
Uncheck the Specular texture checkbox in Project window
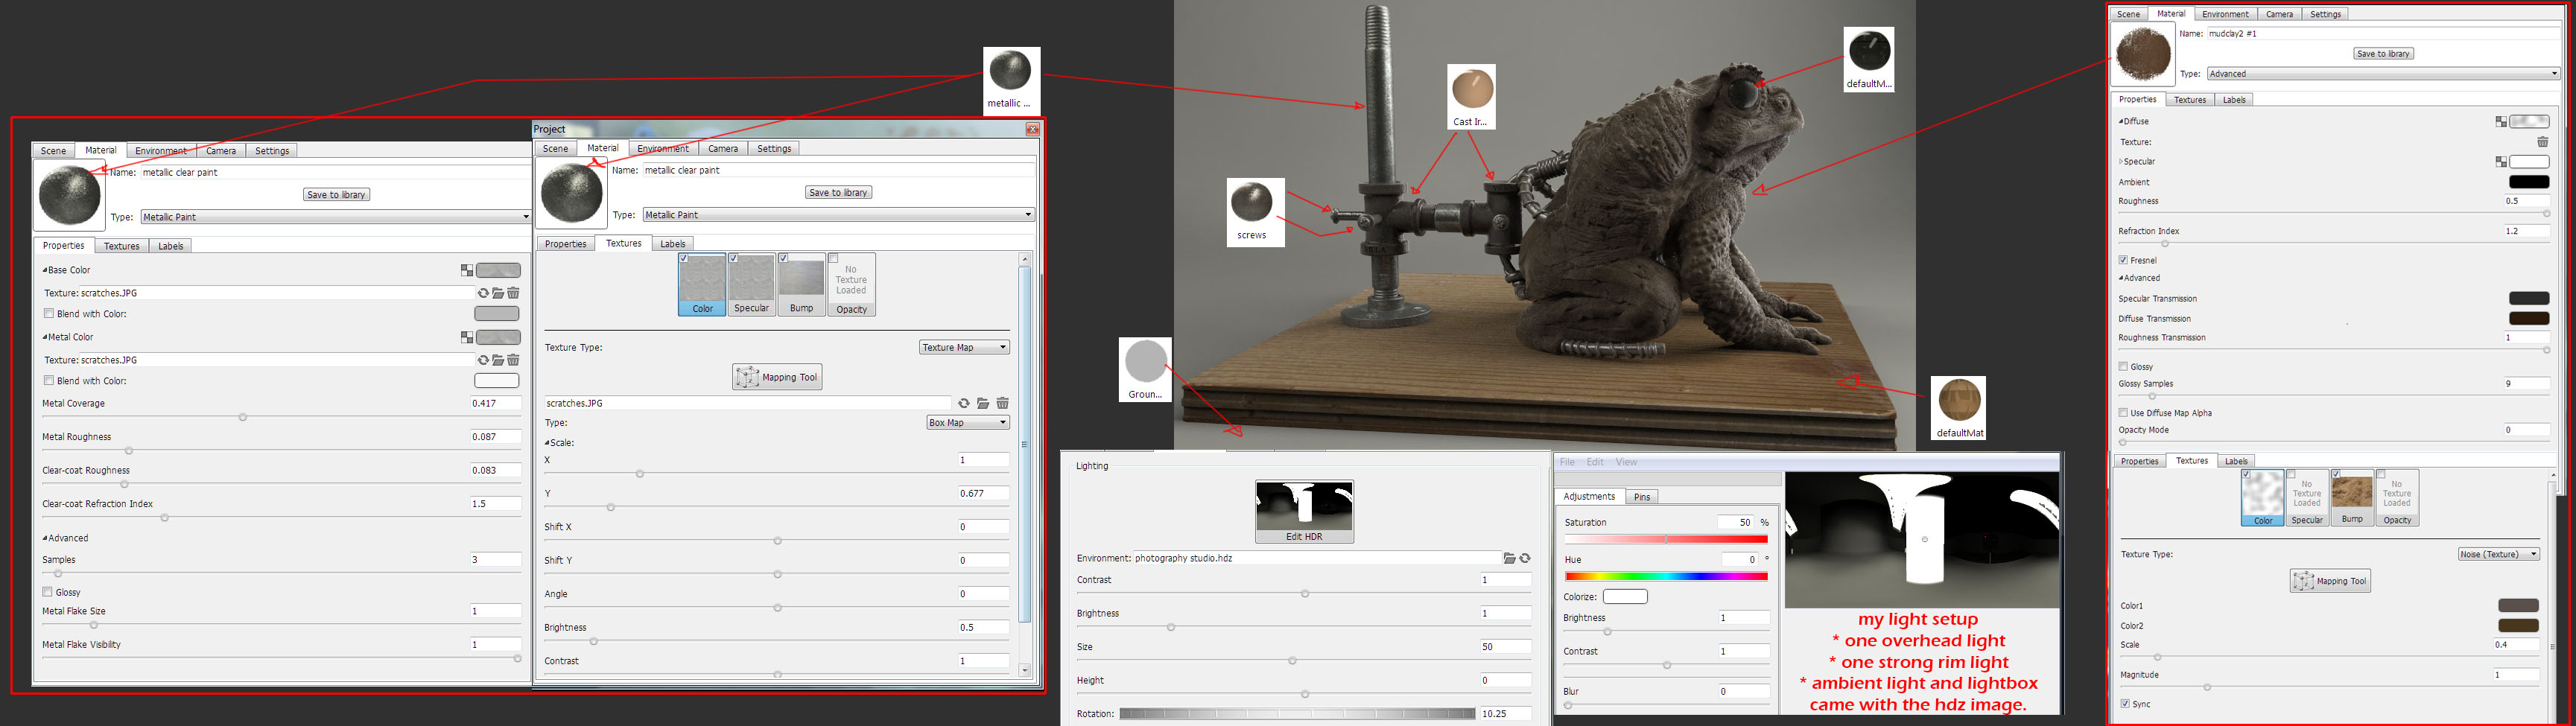pos(734,258)
